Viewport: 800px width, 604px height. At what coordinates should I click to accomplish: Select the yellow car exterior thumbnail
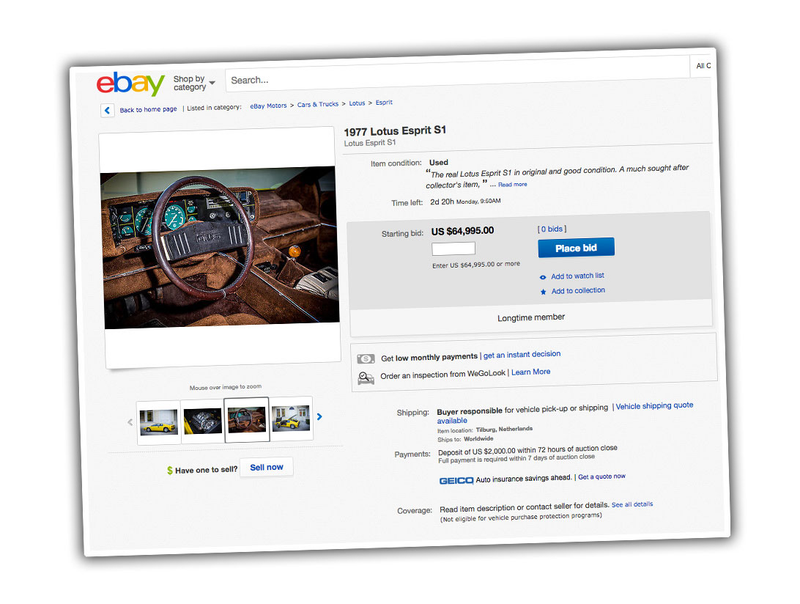[159, 423]
